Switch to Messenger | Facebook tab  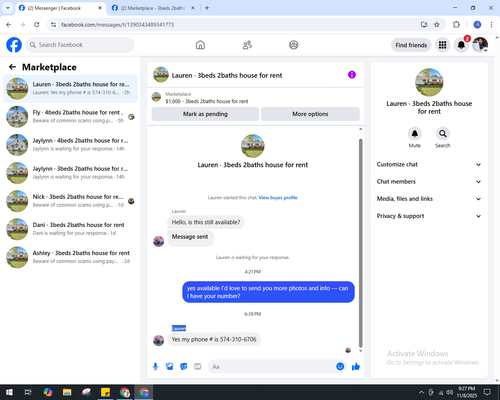click(60, 8)
